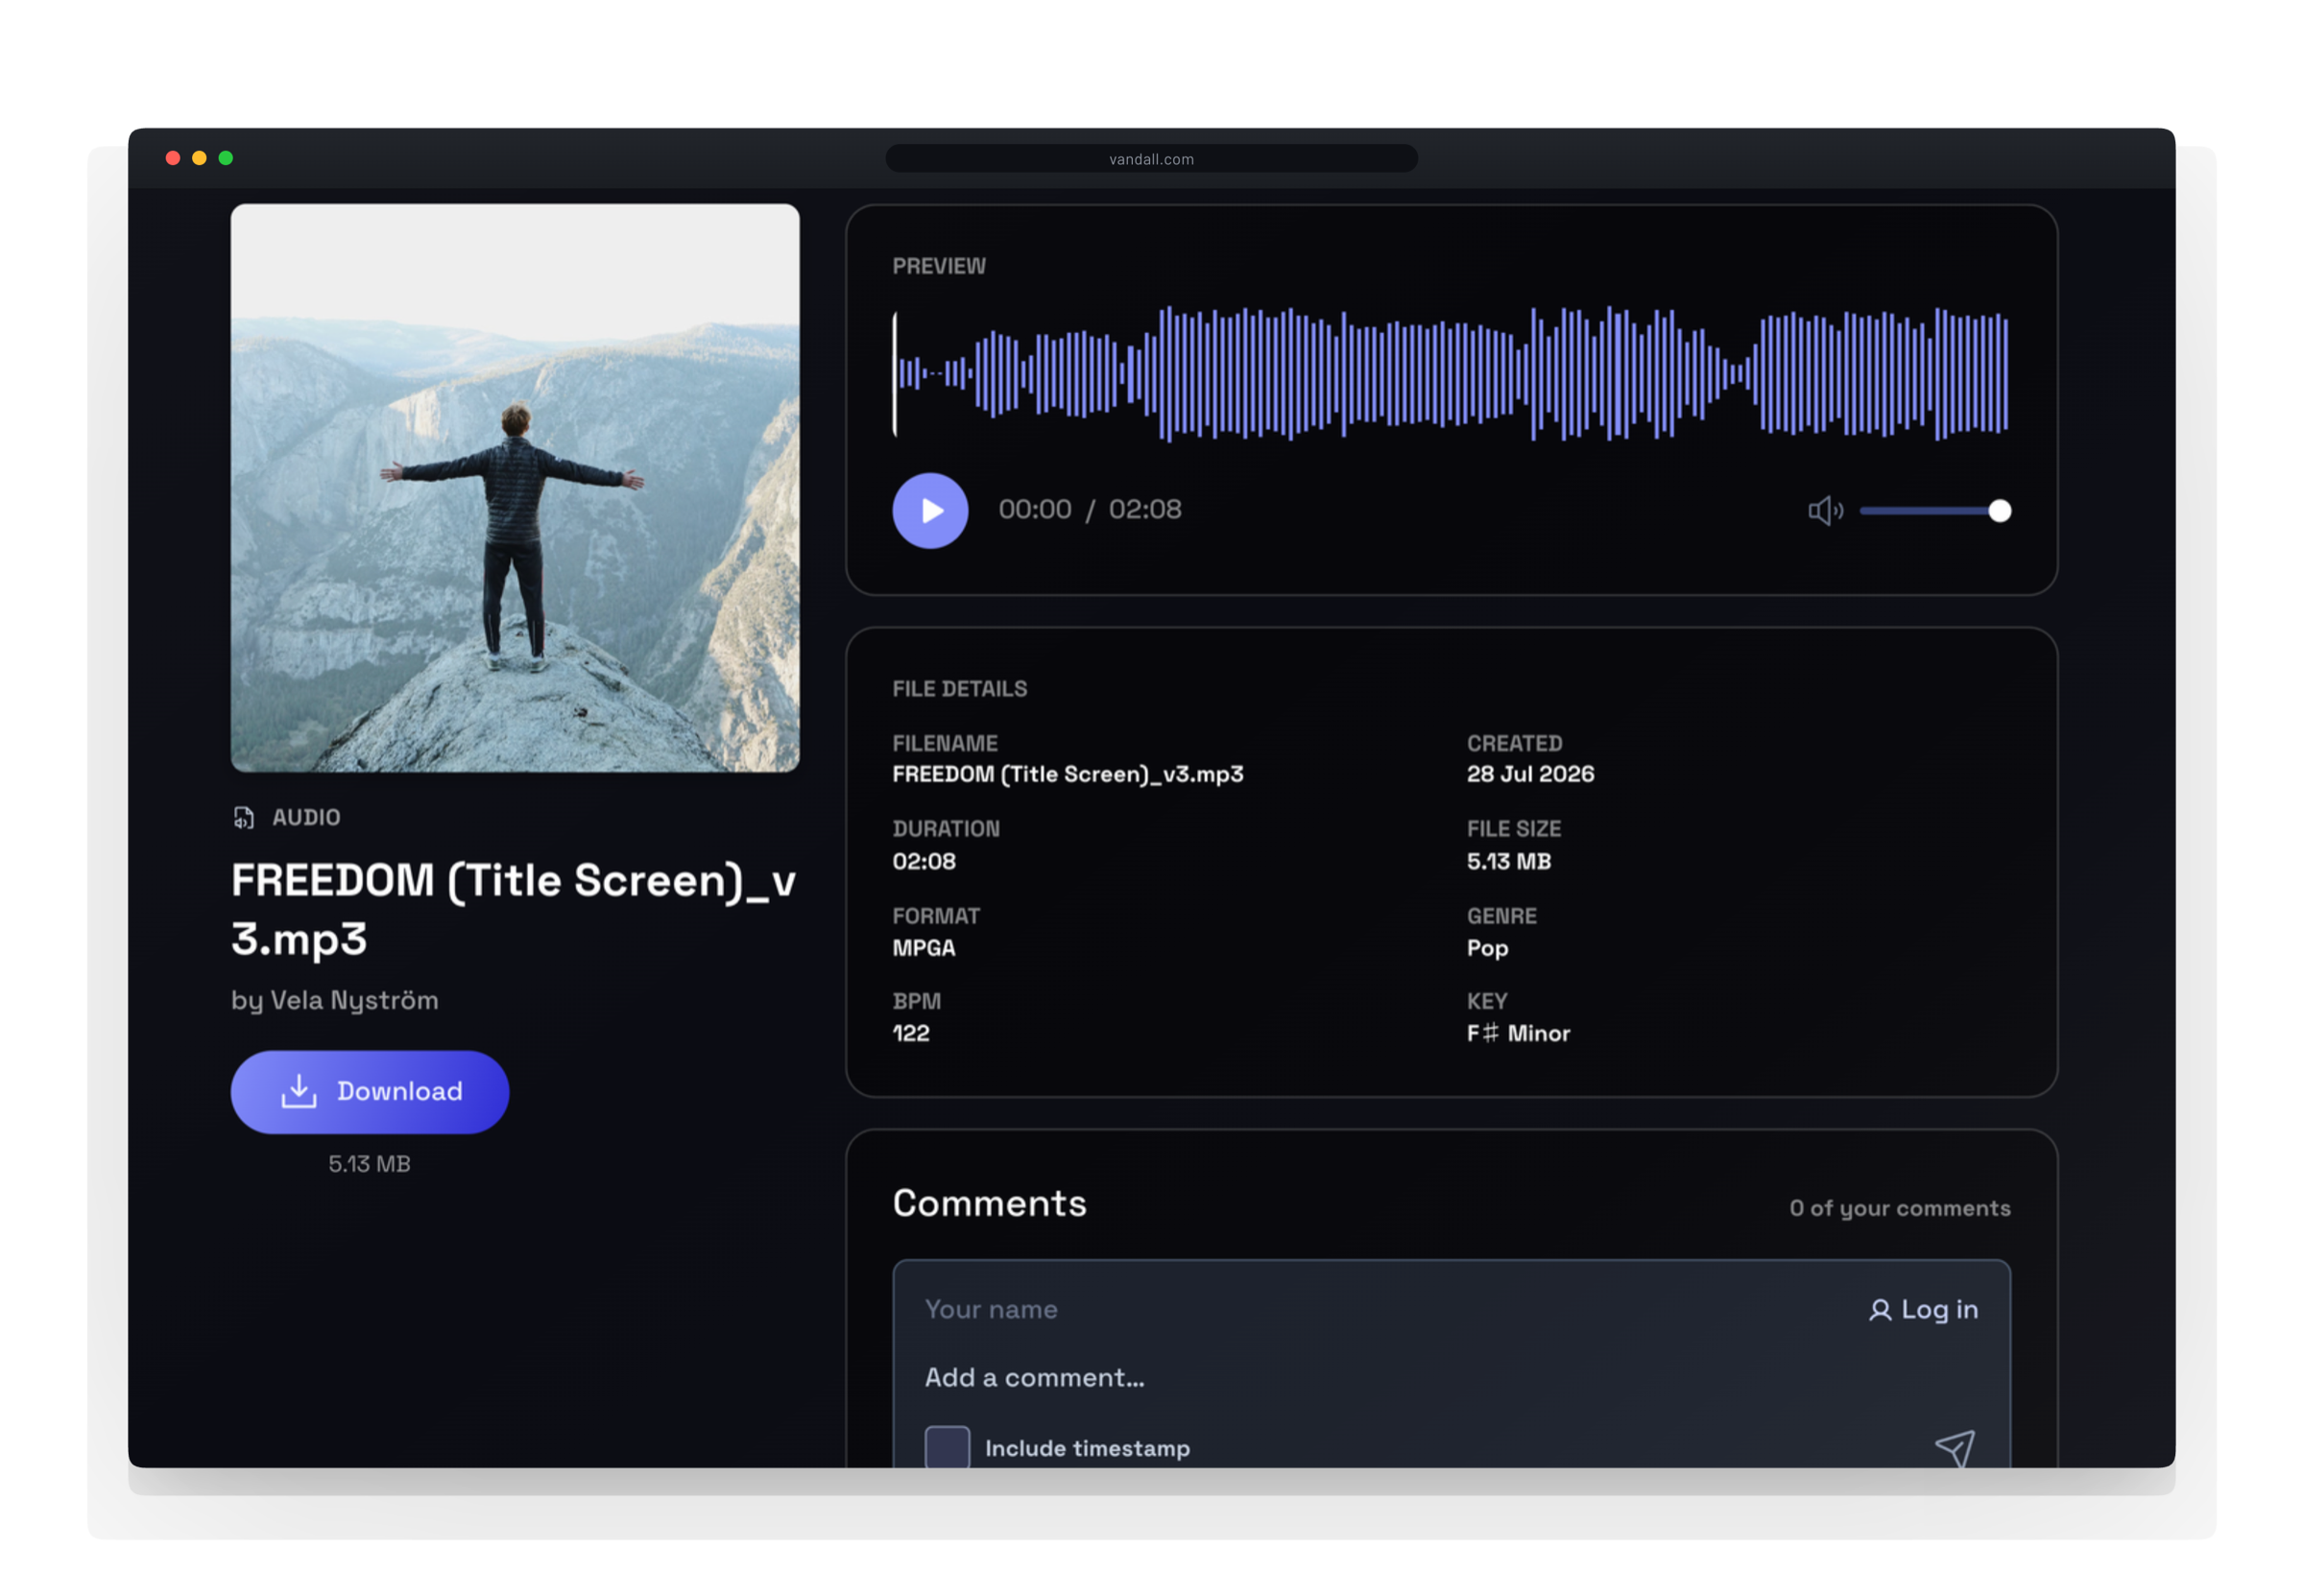Play the audio preview

click(930, 510)
